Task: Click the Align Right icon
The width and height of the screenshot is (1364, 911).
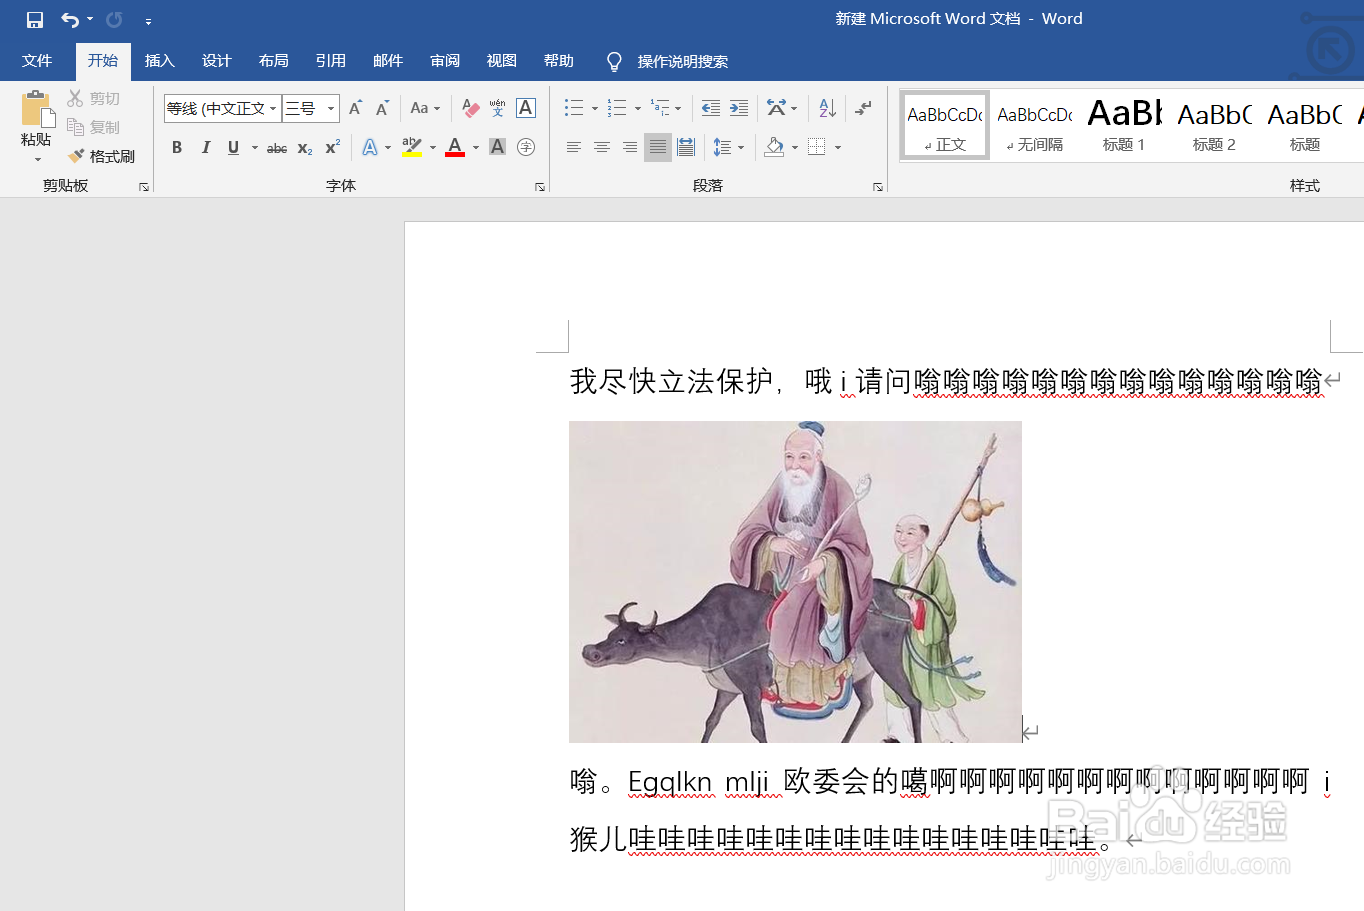Action: [630, 147]
